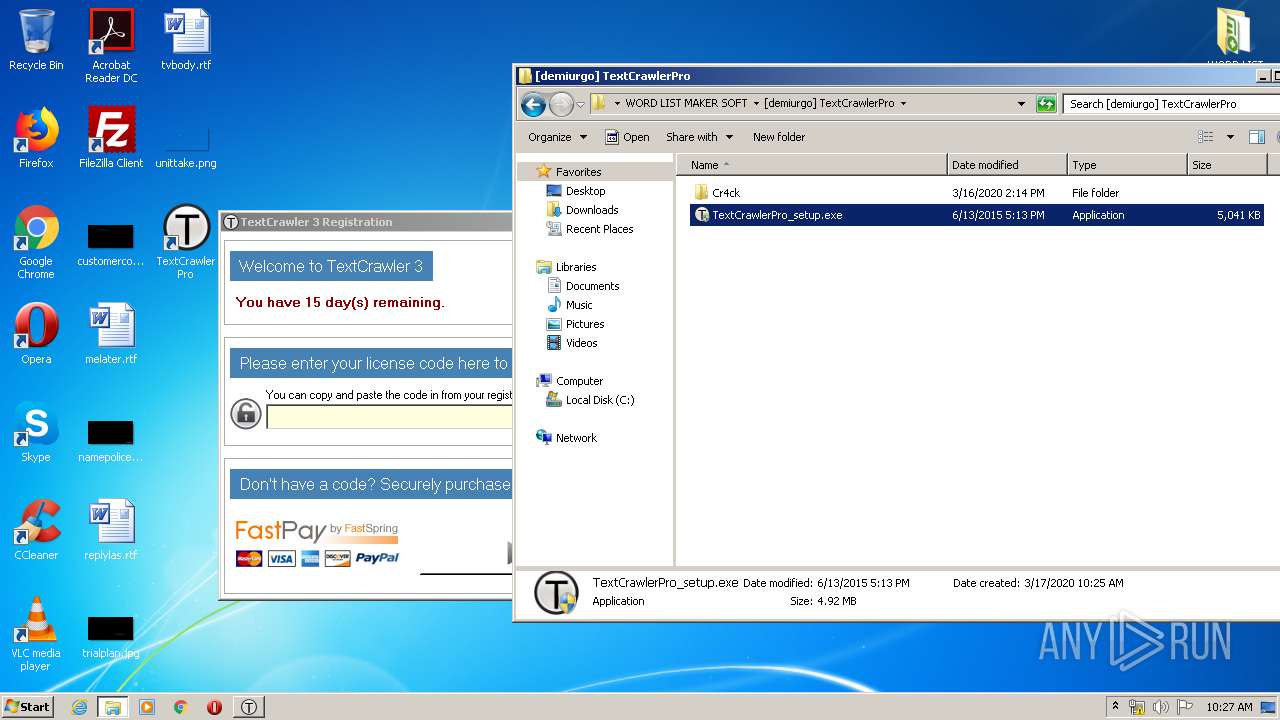The image size is (1280, 720).
Task: Open CCleaner desktop shortcut
Action: point(36,530)
